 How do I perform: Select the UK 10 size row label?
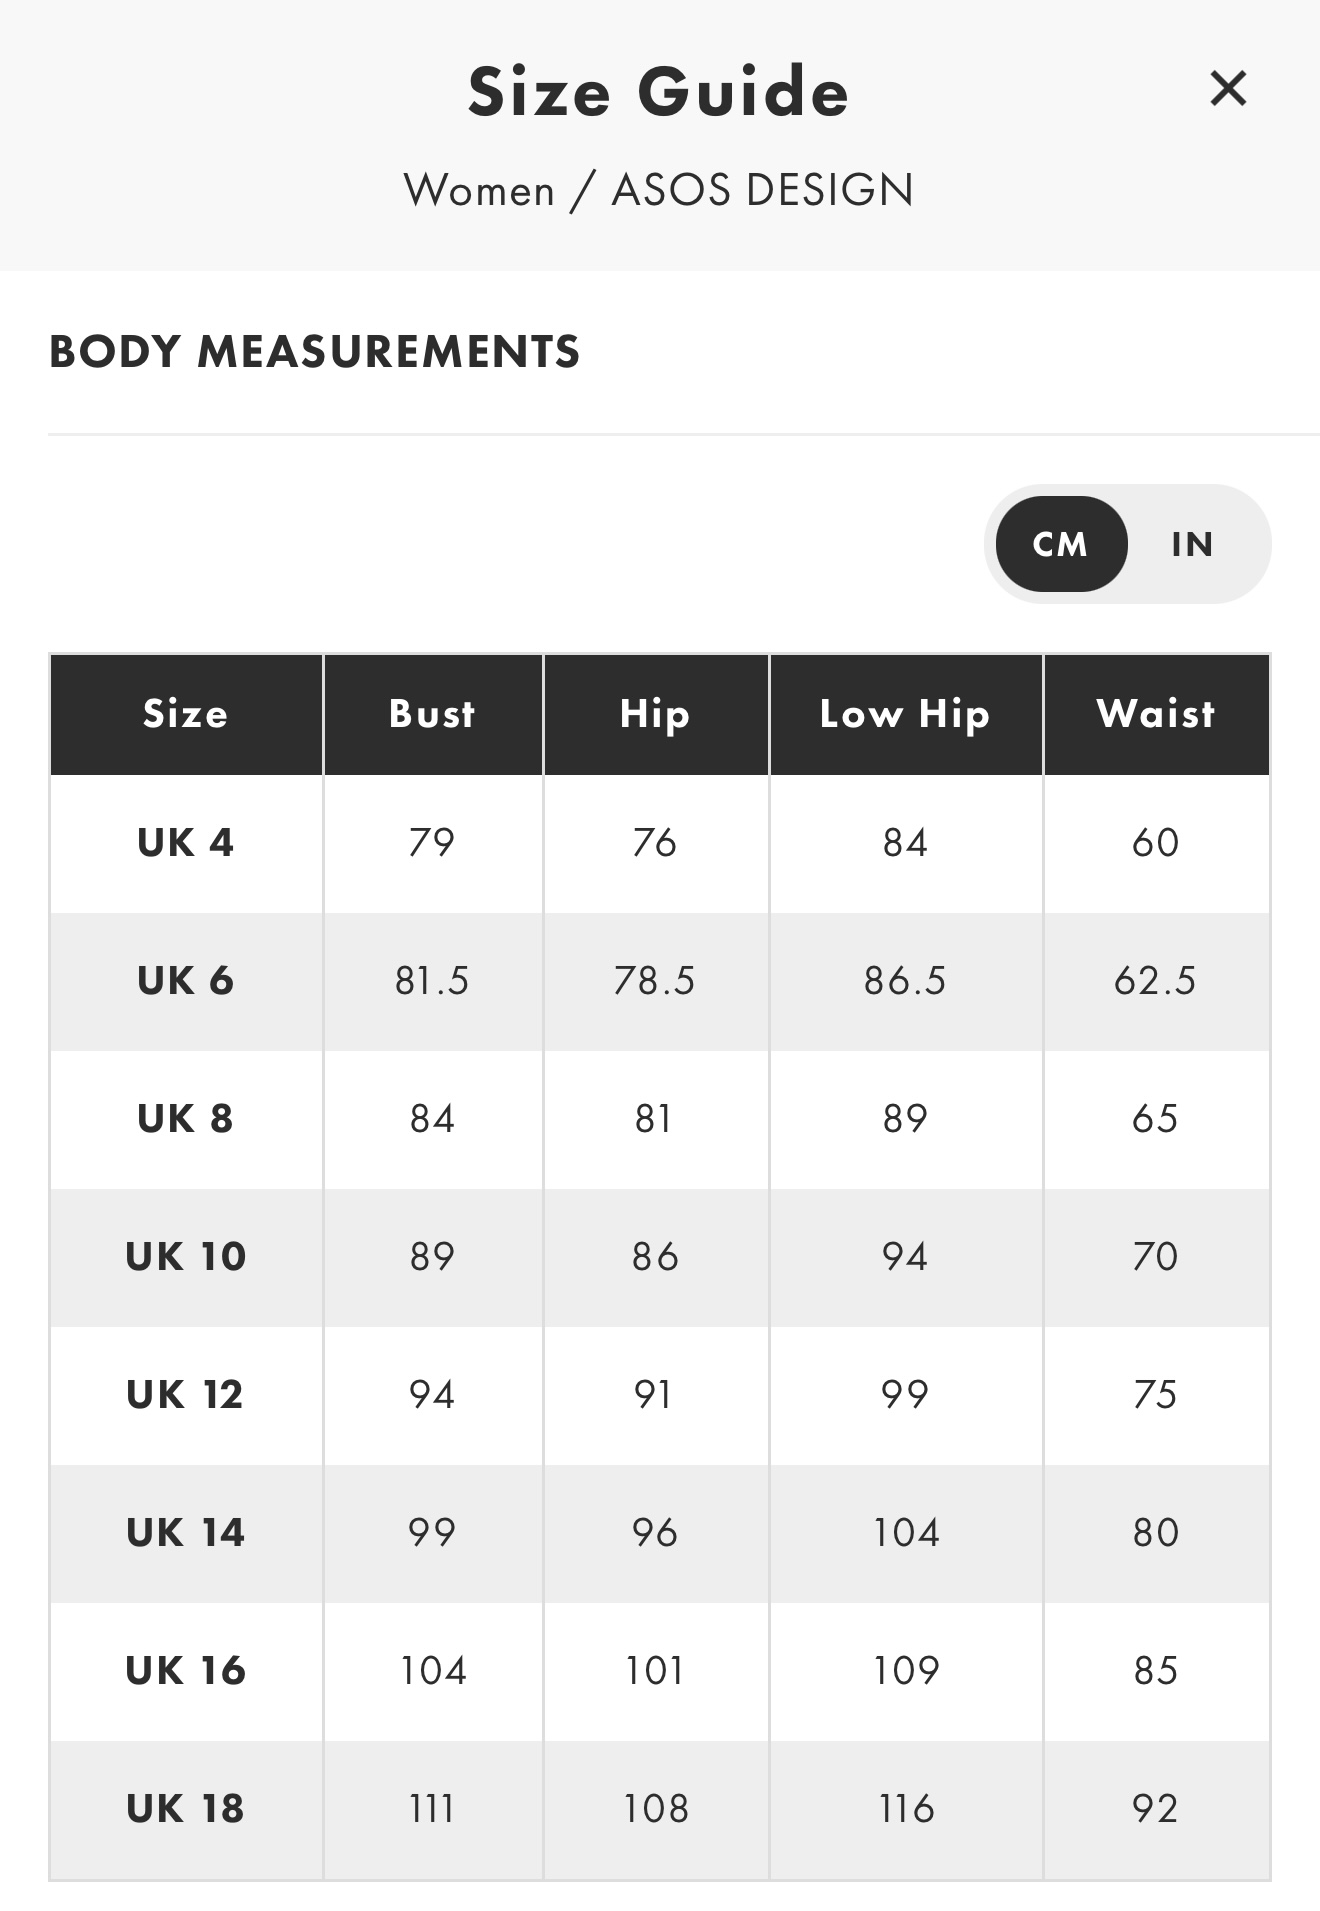[x=186, y=1257]
